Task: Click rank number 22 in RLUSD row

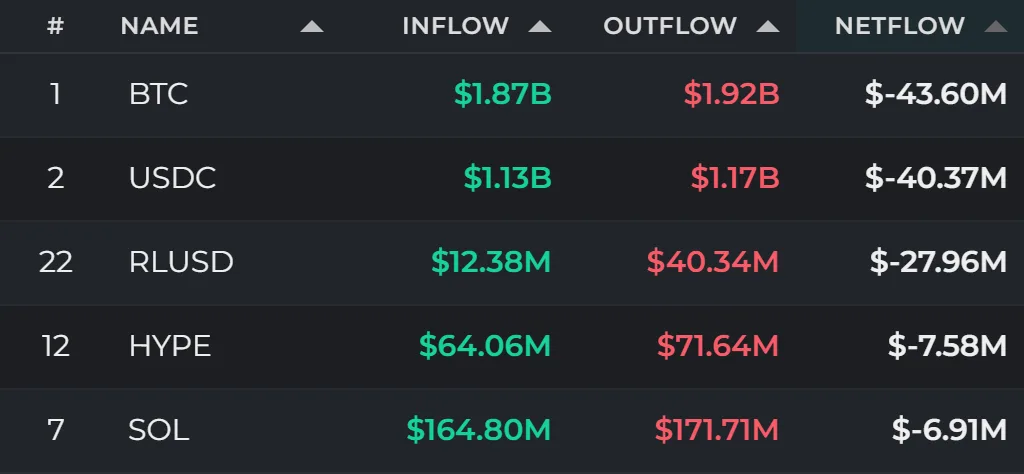Action: (x=56, y=262)
